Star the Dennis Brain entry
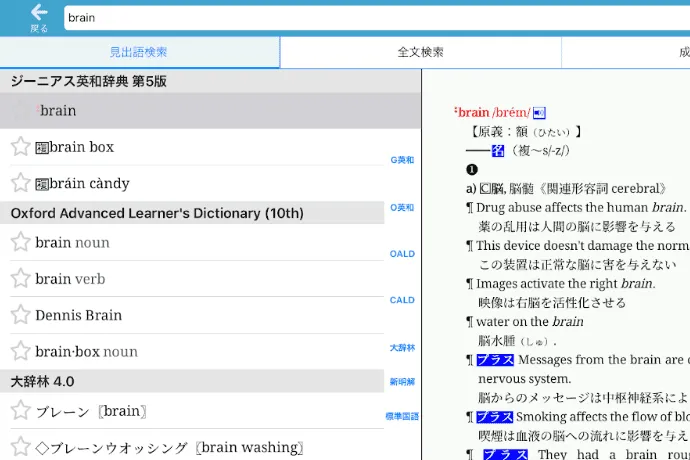Screen dimensions: 690x460 (x=21, y=315)
